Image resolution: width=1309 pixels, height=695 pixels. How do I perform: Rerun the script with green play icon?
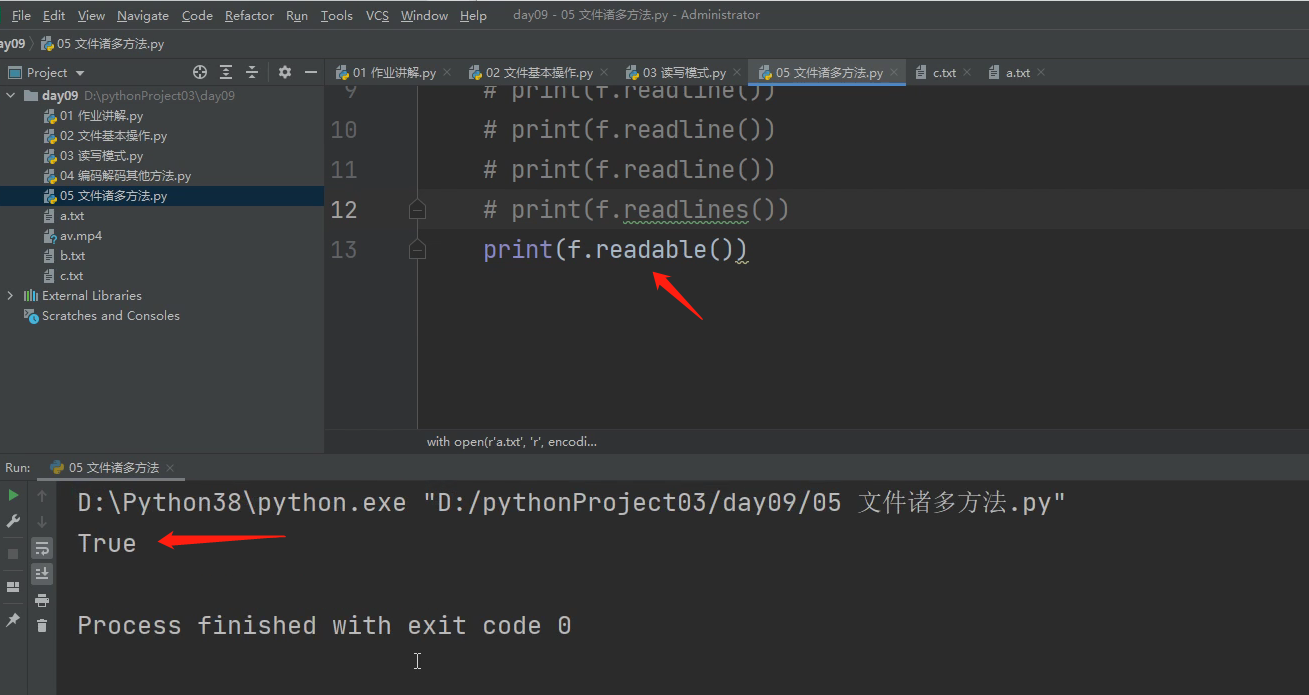click(x=13, y=495)
